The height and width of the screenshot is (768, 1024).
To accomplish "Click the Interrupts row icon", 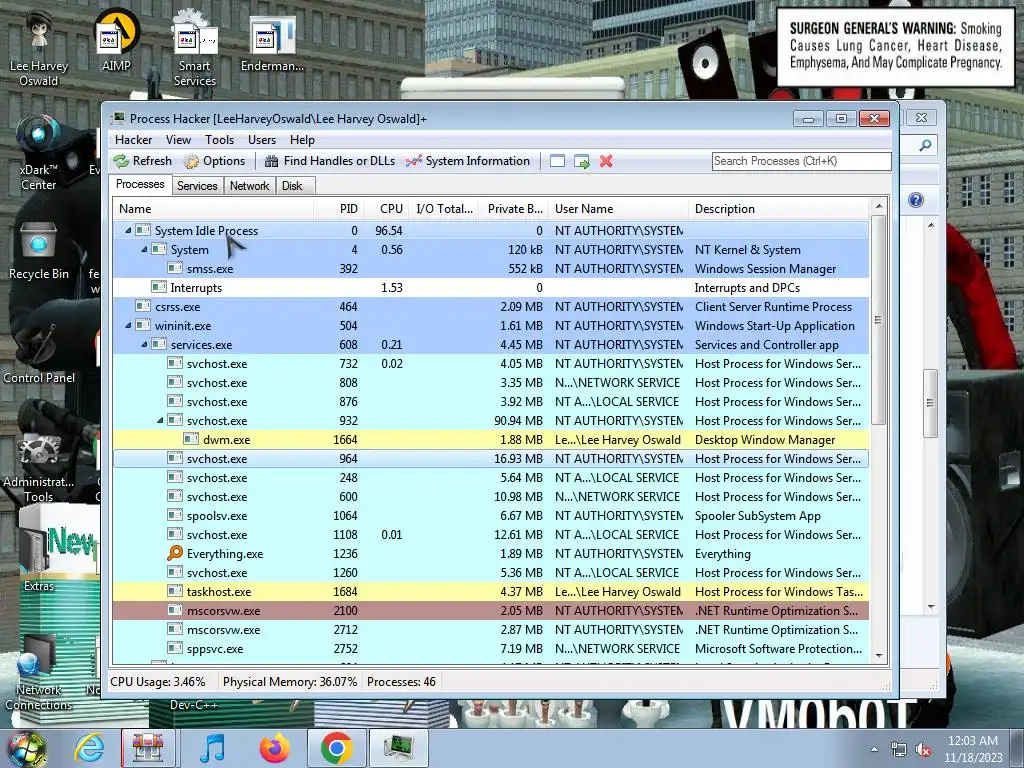I will coord(158,287).
